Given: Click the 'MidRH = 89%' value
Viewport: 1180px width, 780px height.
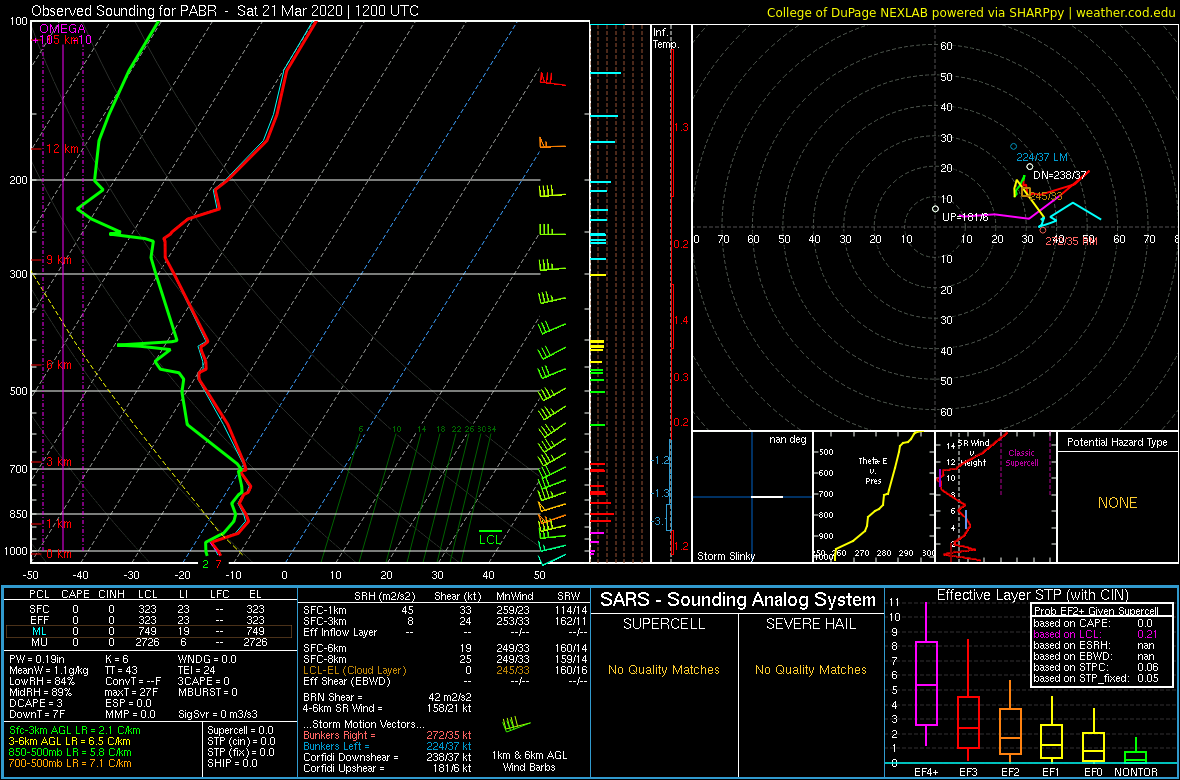Looking at the screenshot, I should [41, 692].
